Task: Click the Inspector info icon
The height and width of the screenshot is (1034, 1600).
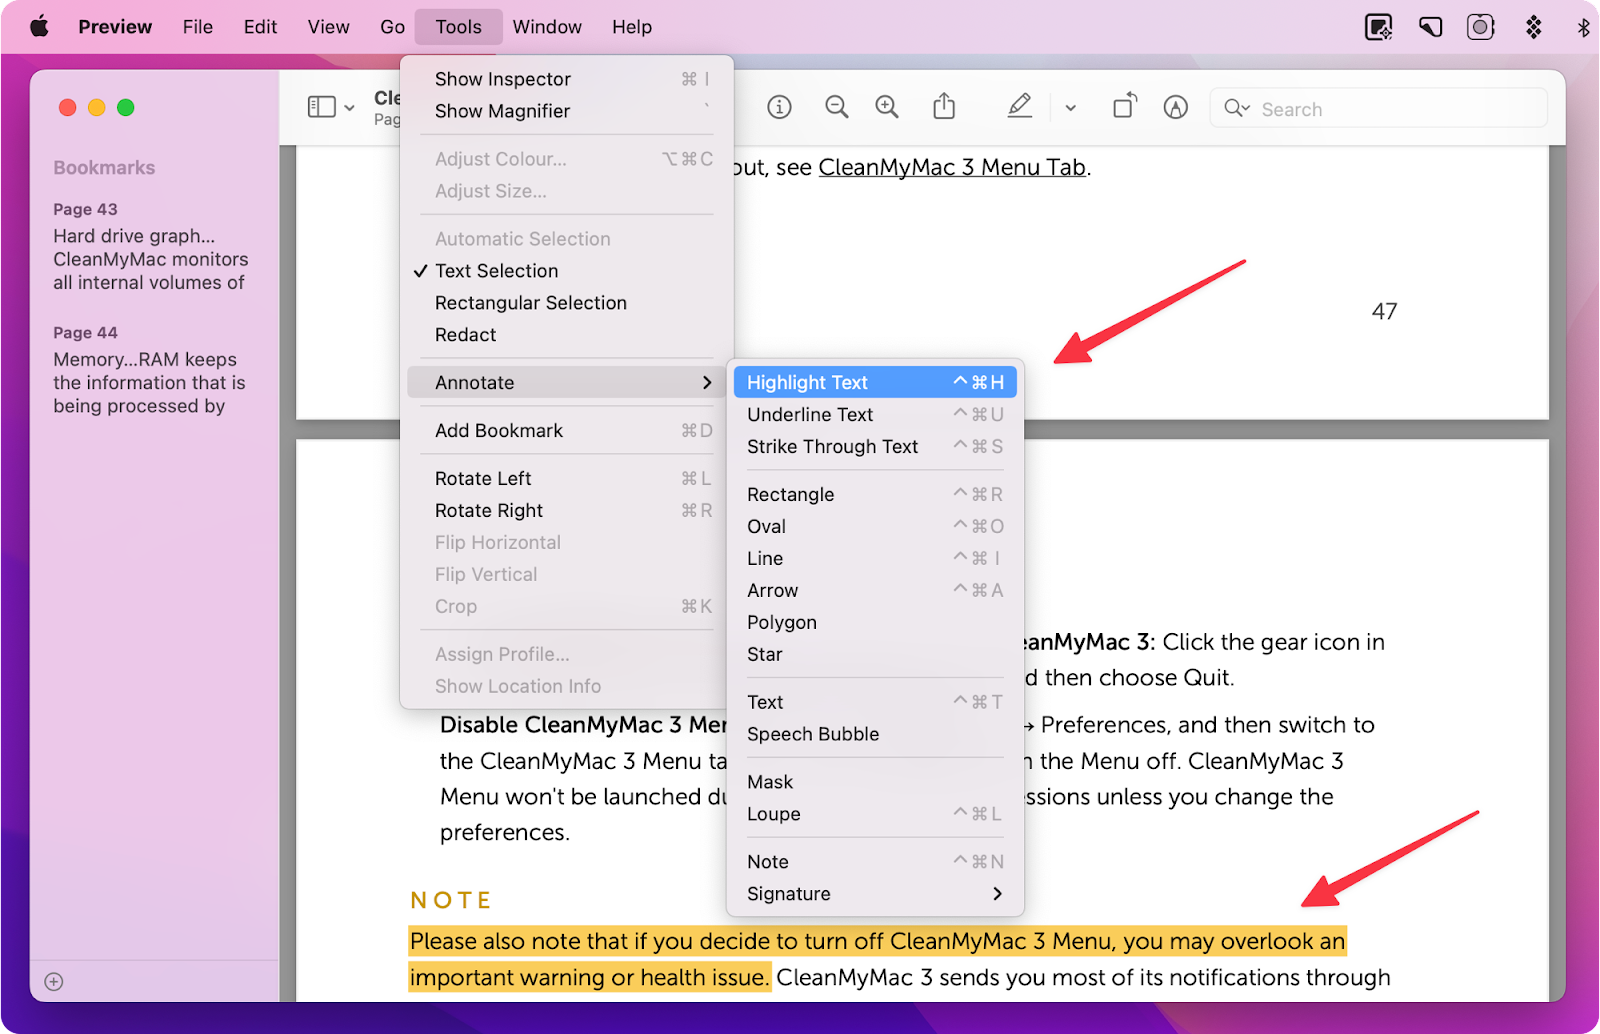Action: (779, 107)
